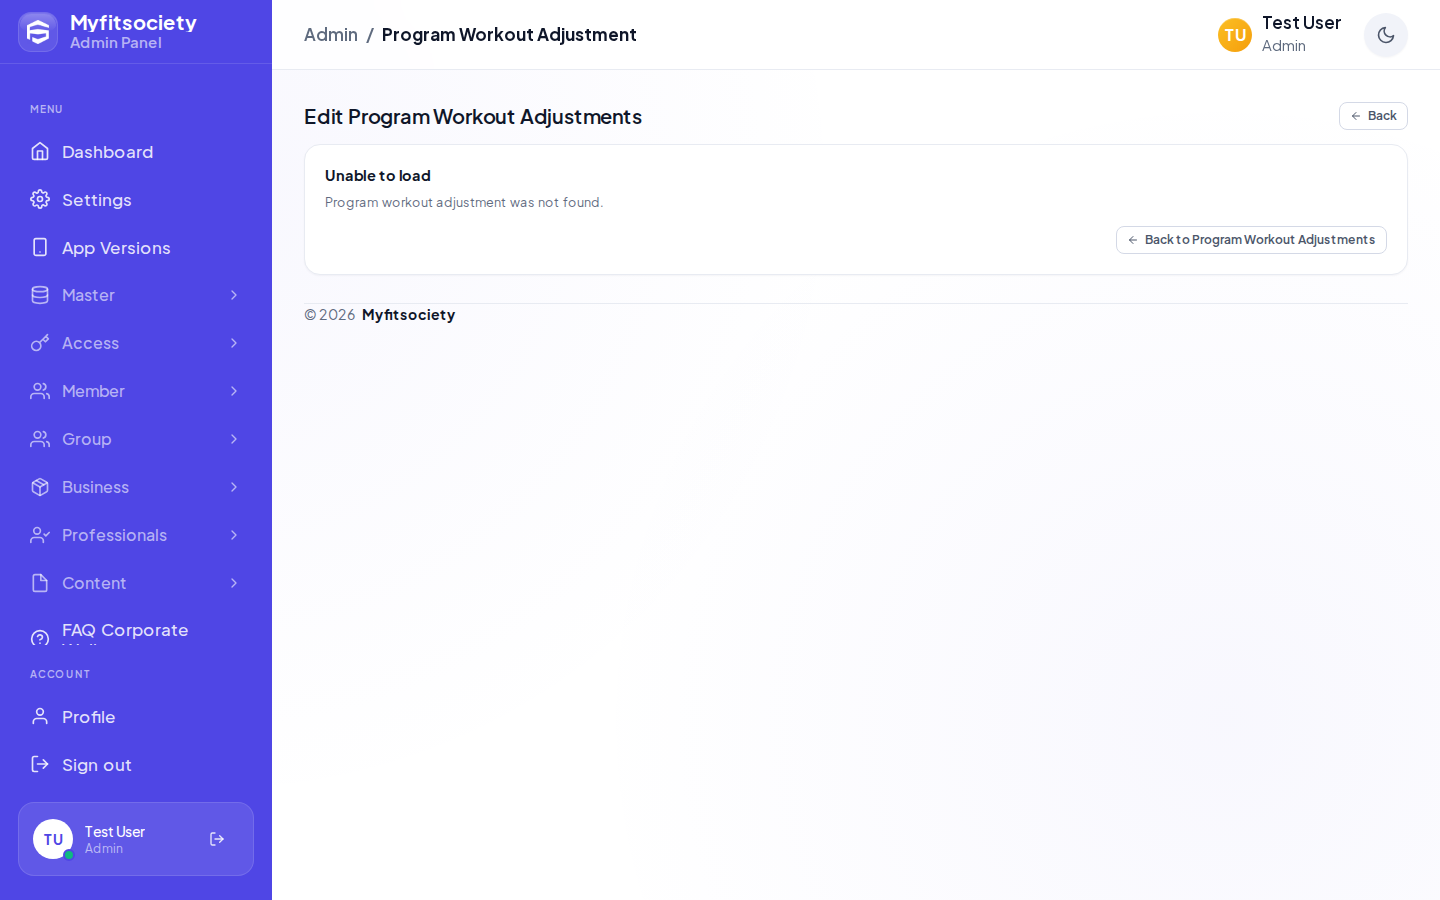Click the Business box icon
Image resolution: width=1440 pixels, height=900 pixels.
40,487
